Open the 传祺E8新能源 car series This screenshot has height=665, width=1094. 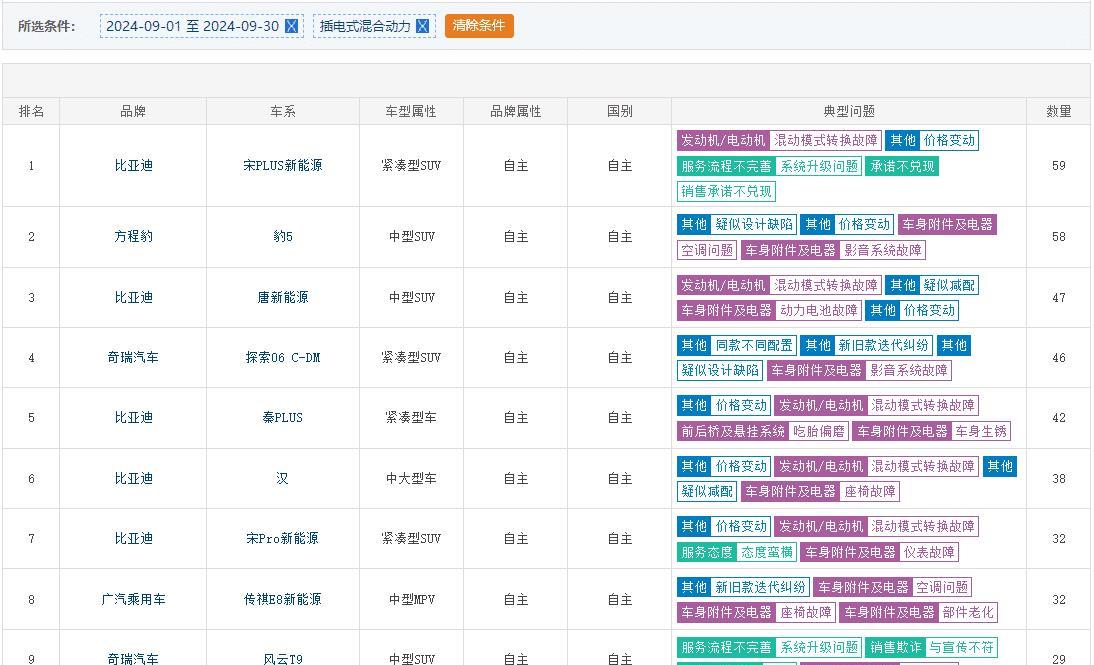click(283, 599)
